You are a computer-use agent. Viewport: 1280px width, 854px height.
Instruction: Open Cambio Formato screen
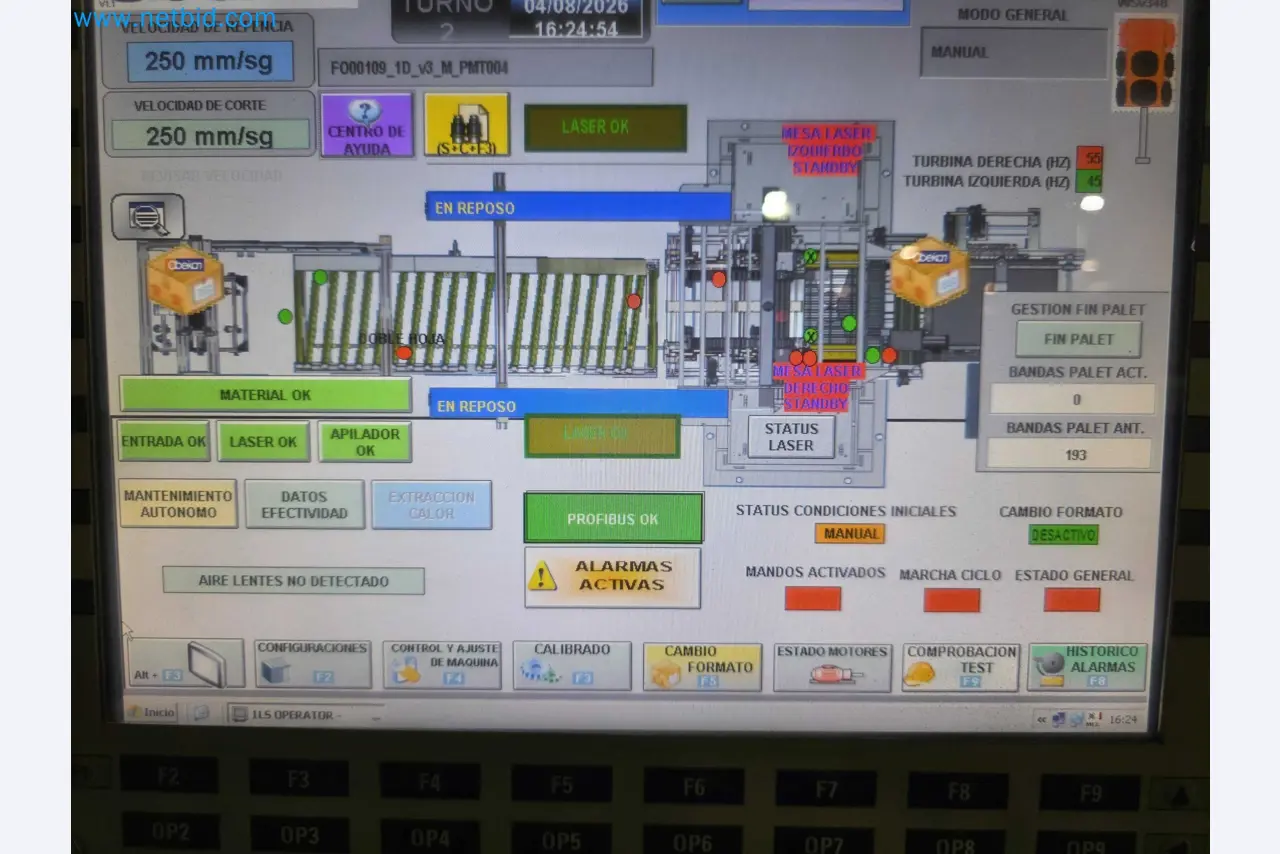[702, 666]
